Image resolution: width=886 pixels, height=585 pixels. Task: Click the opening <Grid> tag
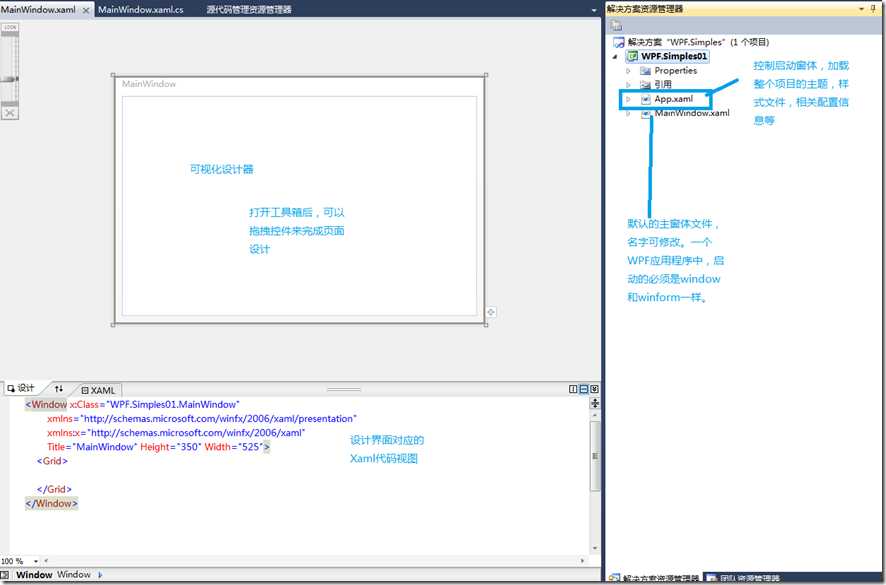52,461
